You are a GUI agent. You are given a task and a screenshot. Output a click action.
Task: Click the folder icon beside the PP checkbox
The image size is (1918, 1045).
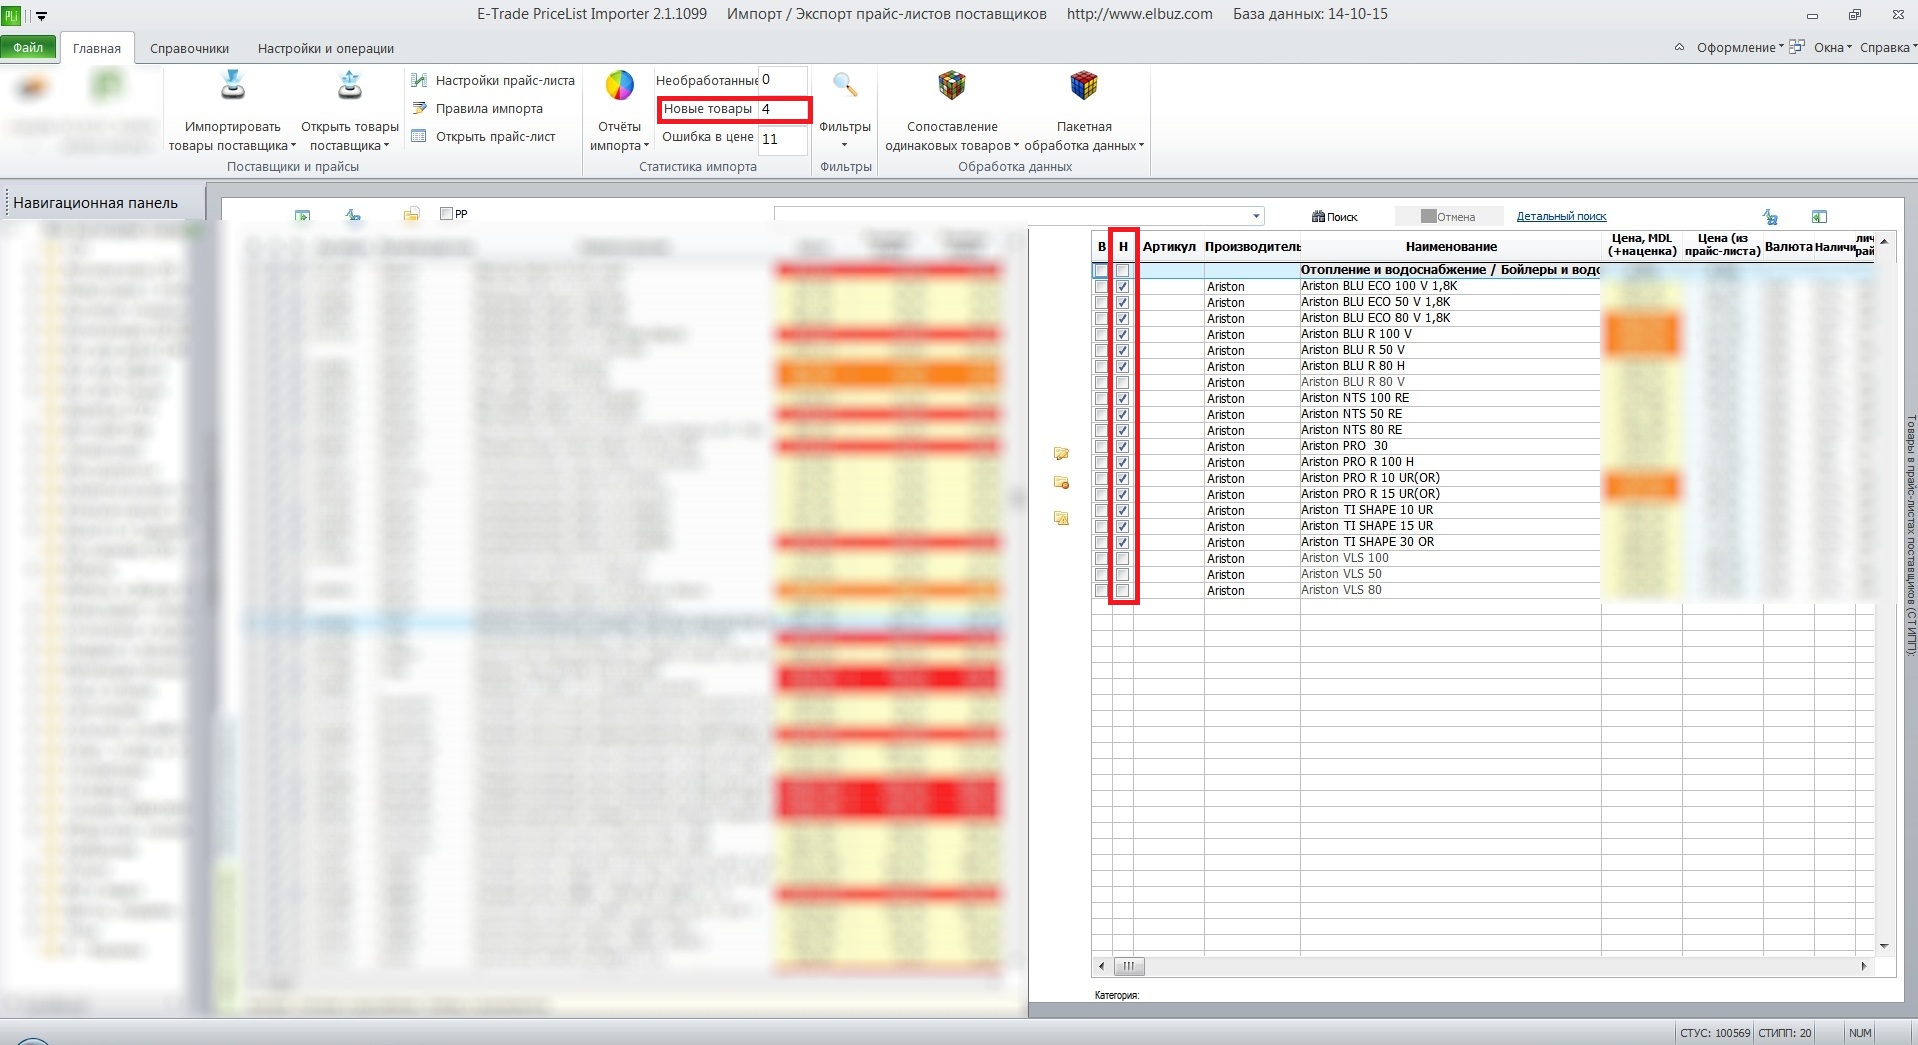[411, 215]
